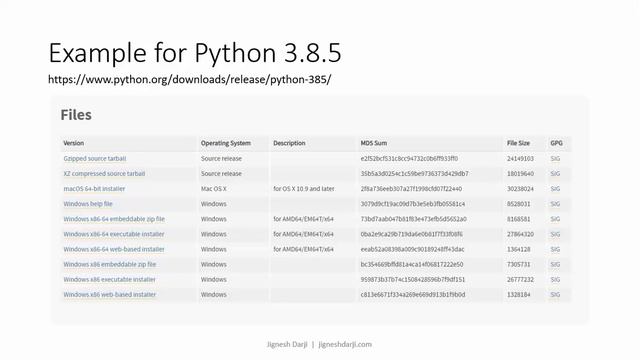Download Windows x86-64 embeddable zip file
640x360 pixels.
click(x=114, y=219)
